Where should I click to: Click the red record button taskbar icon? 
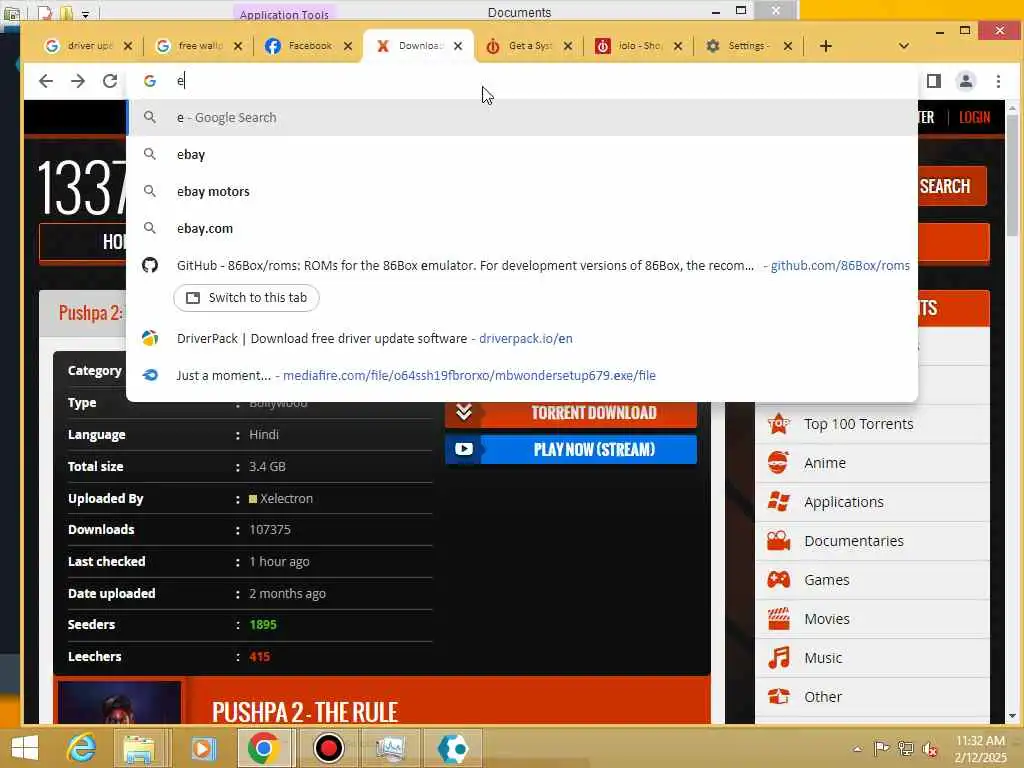[x=328, y=748]
